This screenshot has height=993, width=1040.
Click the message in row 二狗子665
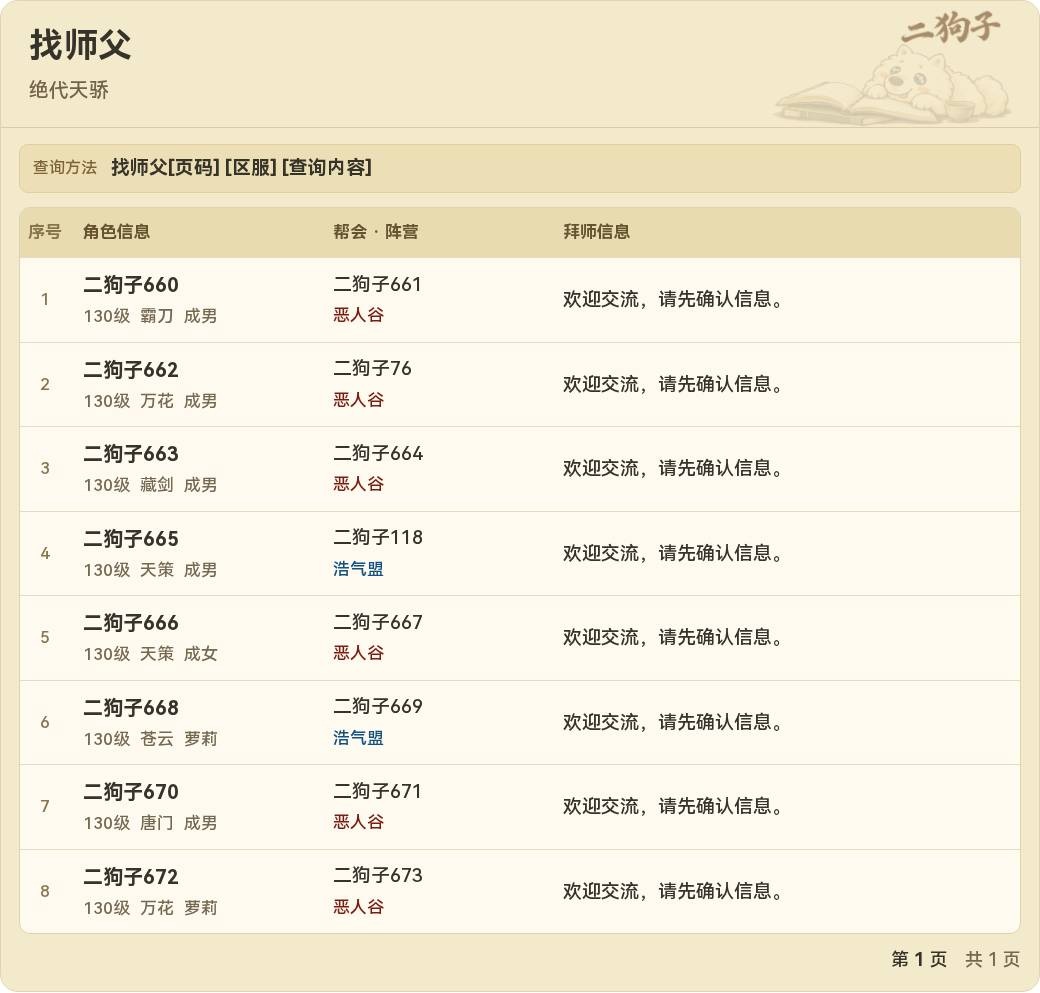(x=673, y=553)
